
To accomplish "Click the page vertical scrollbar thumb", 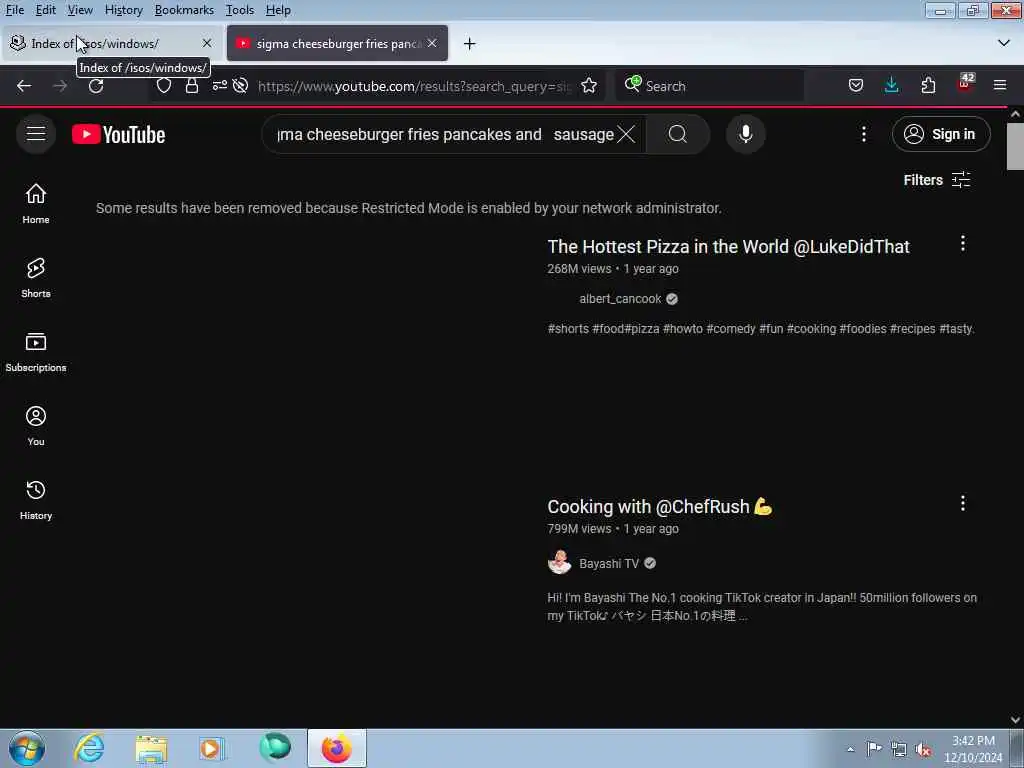I will click(x=1015, y=146).
